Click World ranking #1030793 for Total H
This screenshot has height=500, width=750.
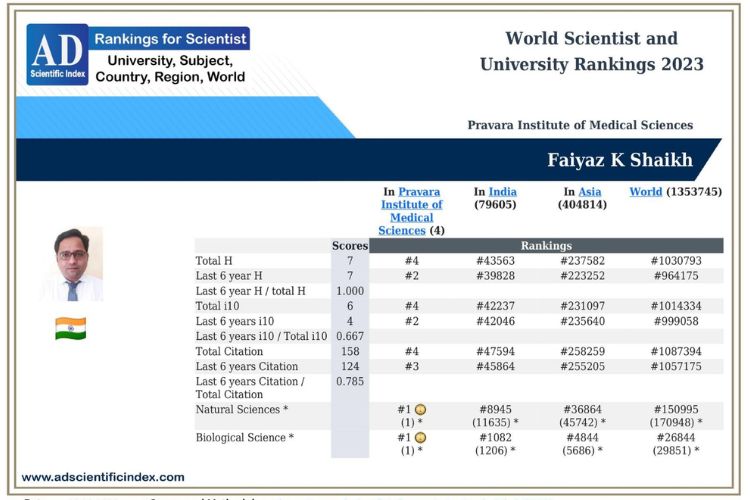coord(676,261)
